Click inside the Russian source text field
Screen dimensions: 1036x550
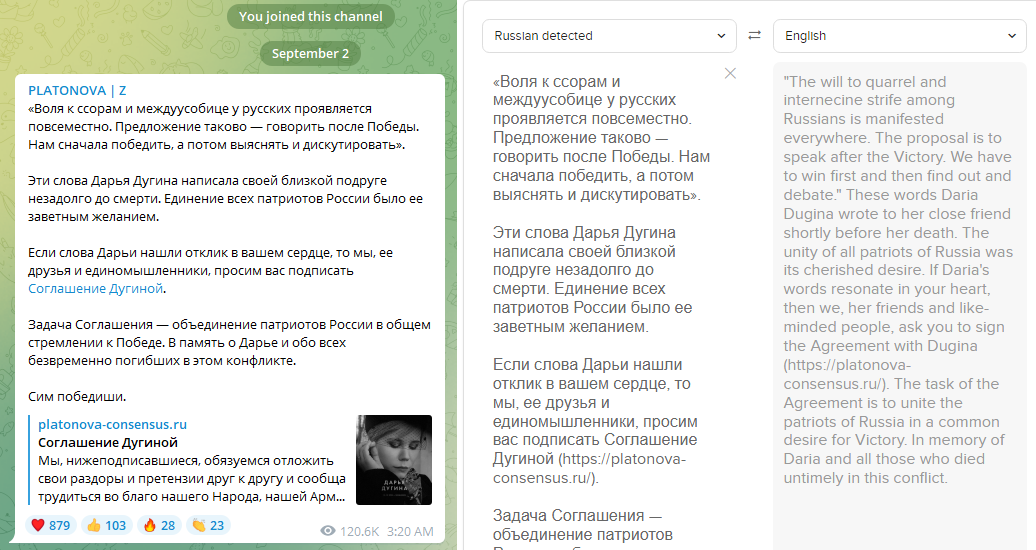(x=601, y=307)
